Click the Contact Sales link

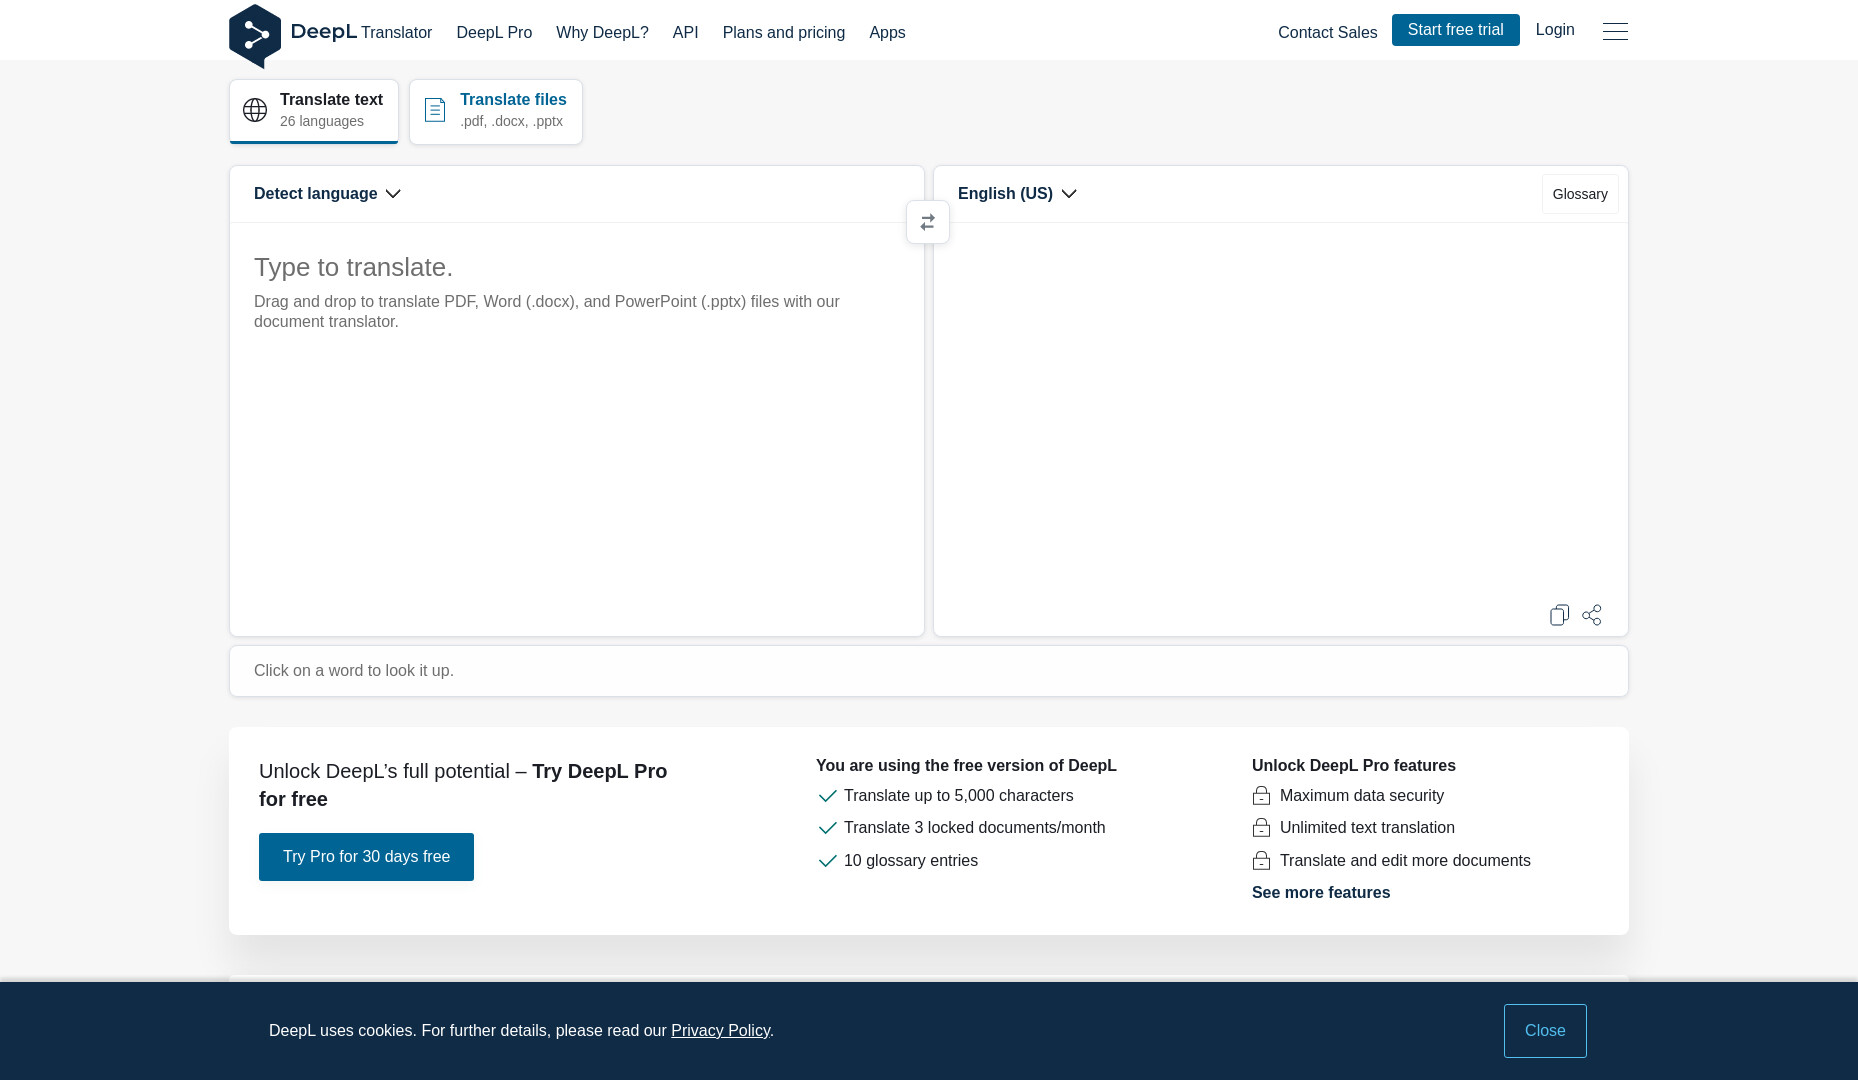(1327, 33)
